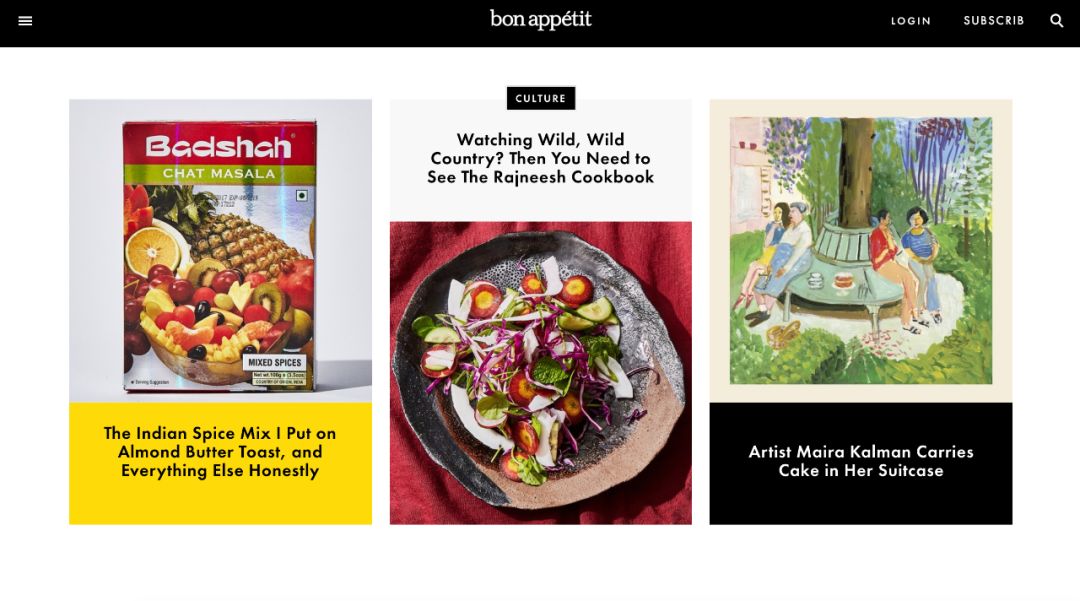Click the tree trunk in the painting
The image size is (1080, 601).
pyautogui.click(x=855, y=172)
